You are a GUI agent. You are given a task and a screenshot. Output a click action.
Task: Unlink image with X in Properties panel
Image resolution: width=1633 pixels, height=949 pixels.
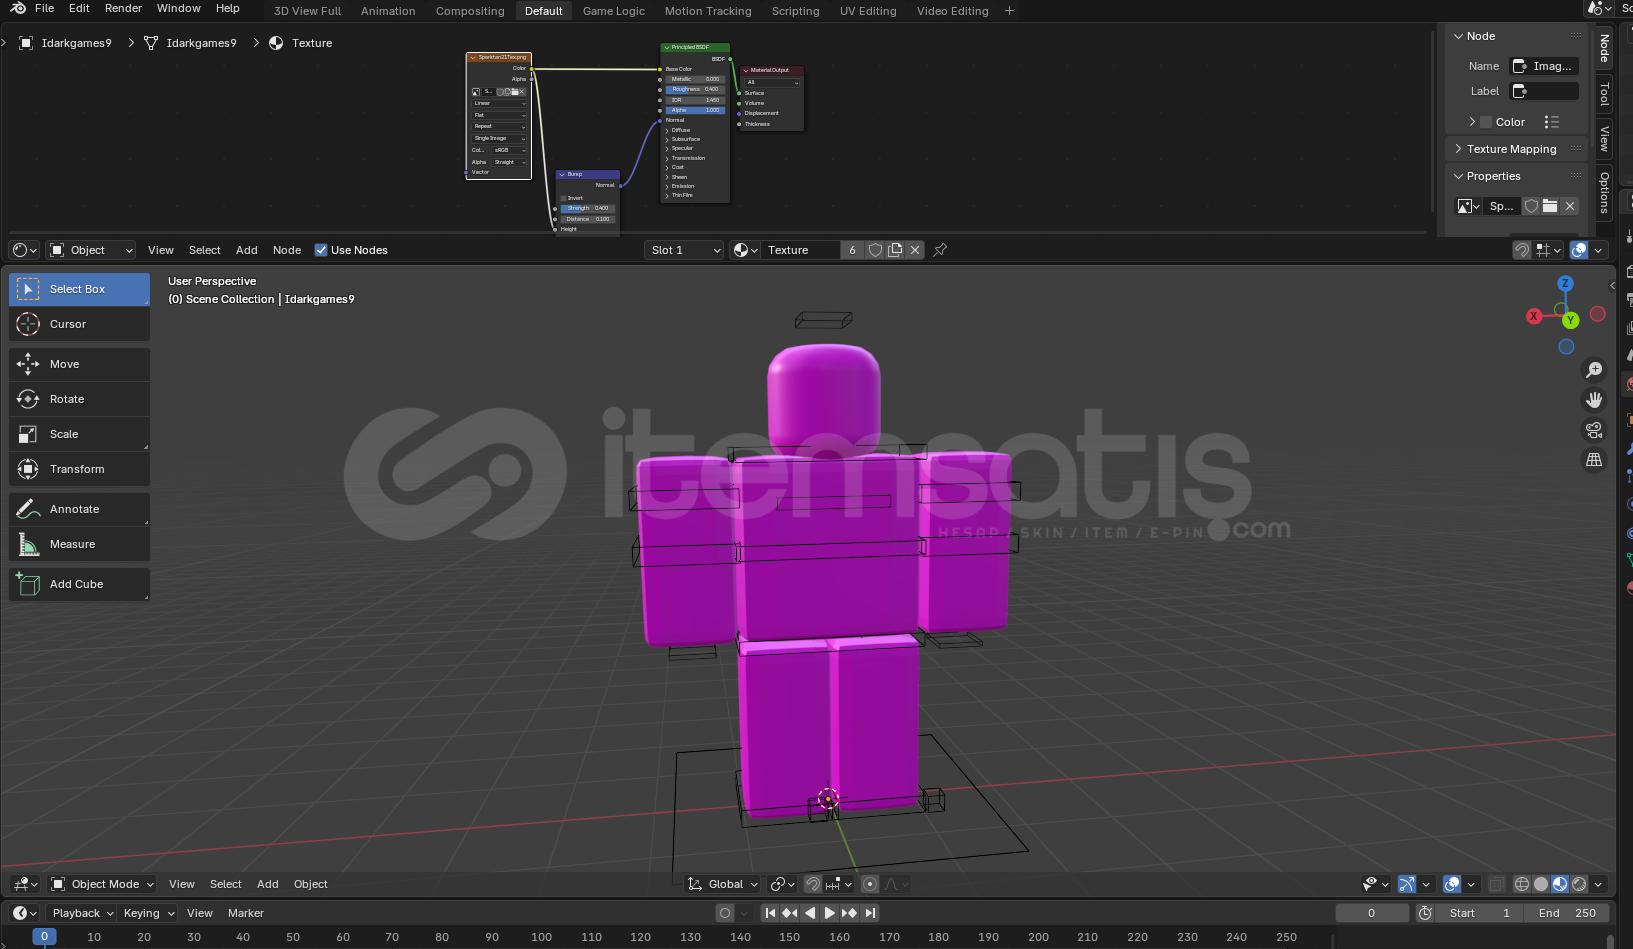pos(1570,206)
